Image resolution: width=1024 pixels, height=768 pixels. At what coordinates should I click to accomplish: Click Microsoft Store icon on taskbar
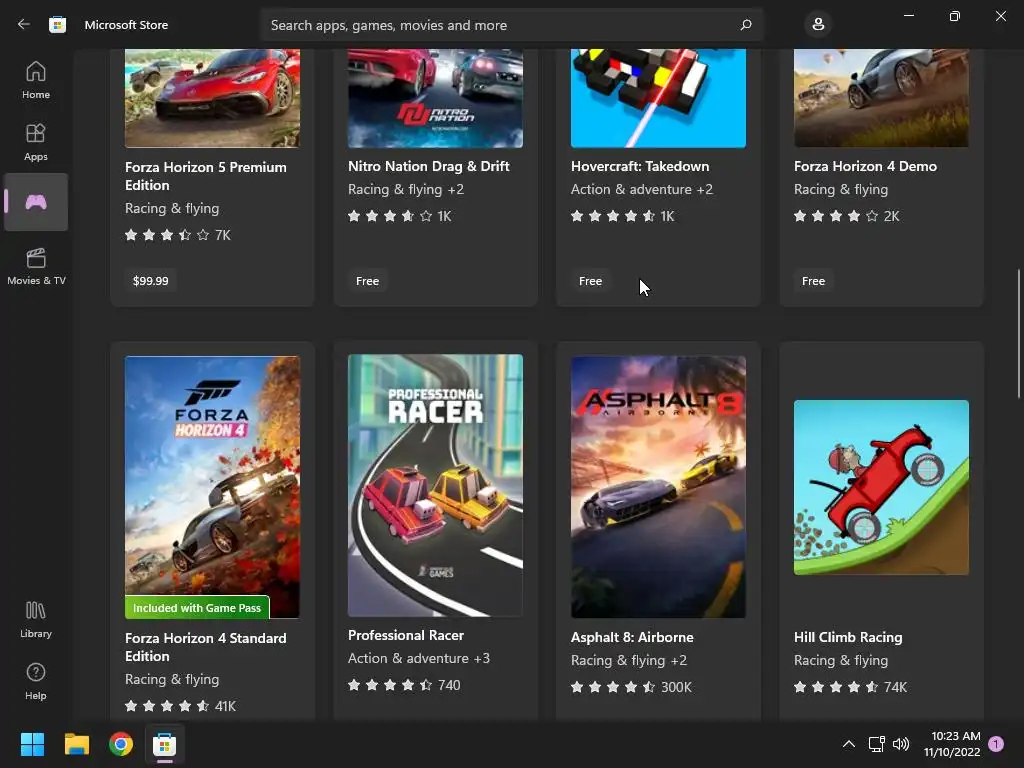[165, 744]
